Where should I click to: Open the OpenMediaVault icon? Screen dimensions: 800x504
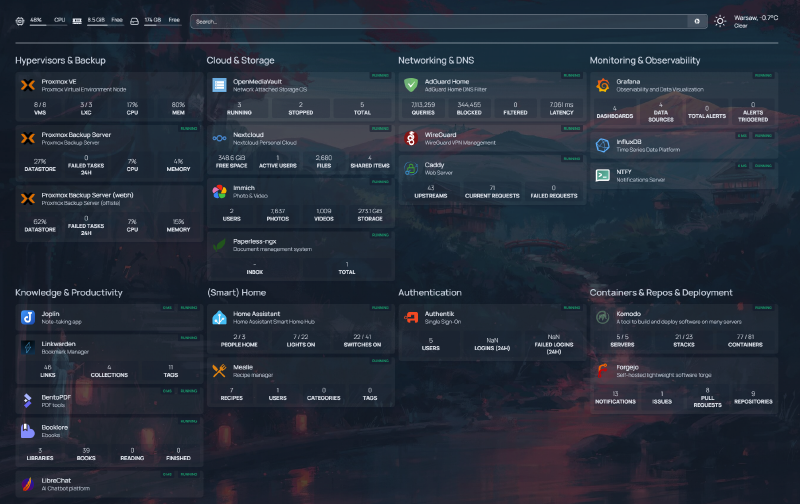click(x=219, y=85)
